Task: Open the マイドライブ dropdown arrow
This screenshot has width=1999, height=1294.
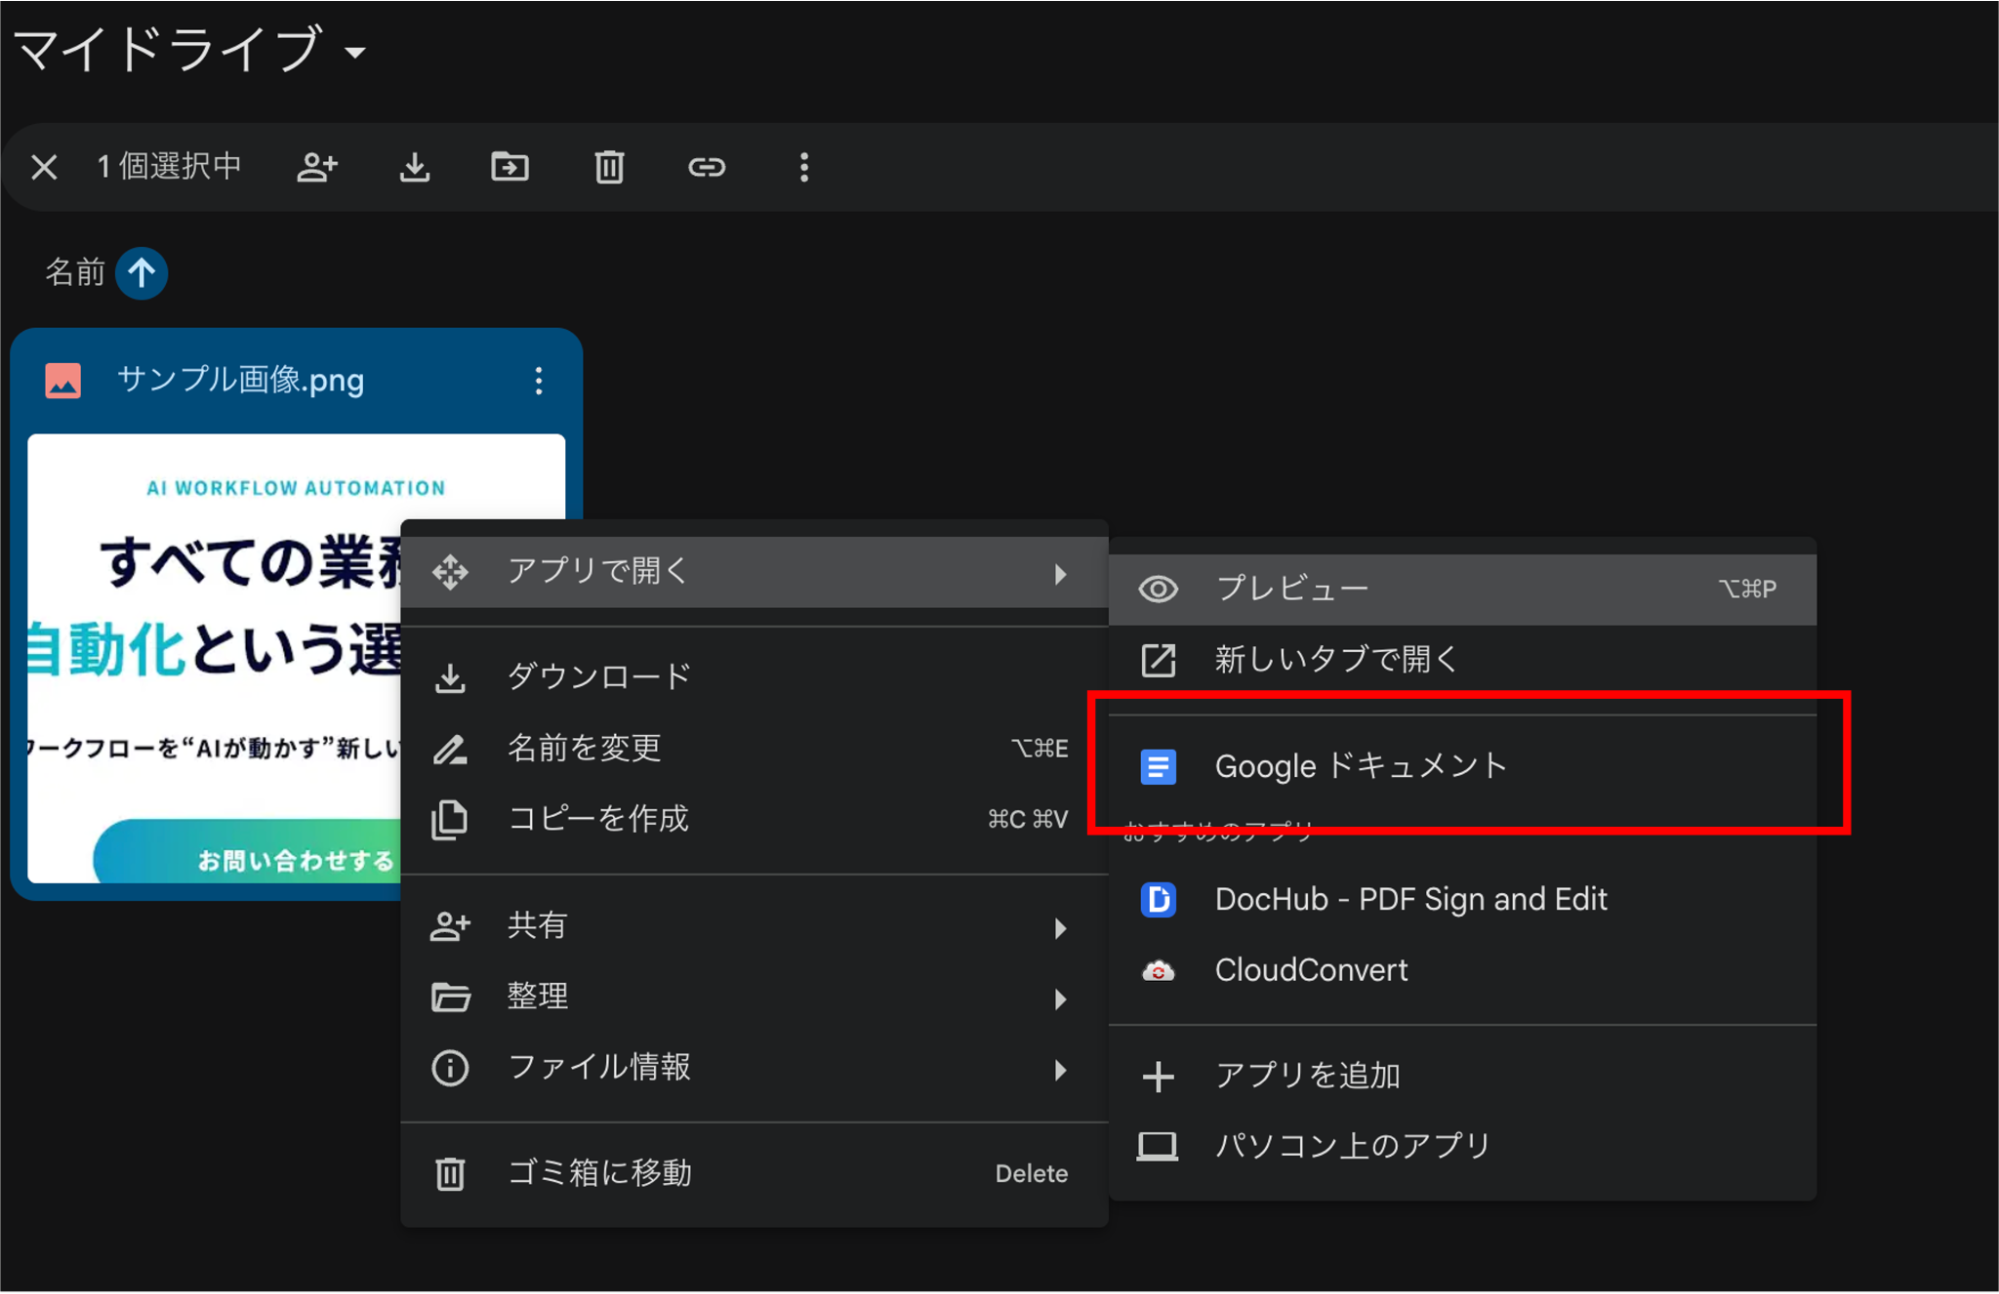Action: coord(357,52)
